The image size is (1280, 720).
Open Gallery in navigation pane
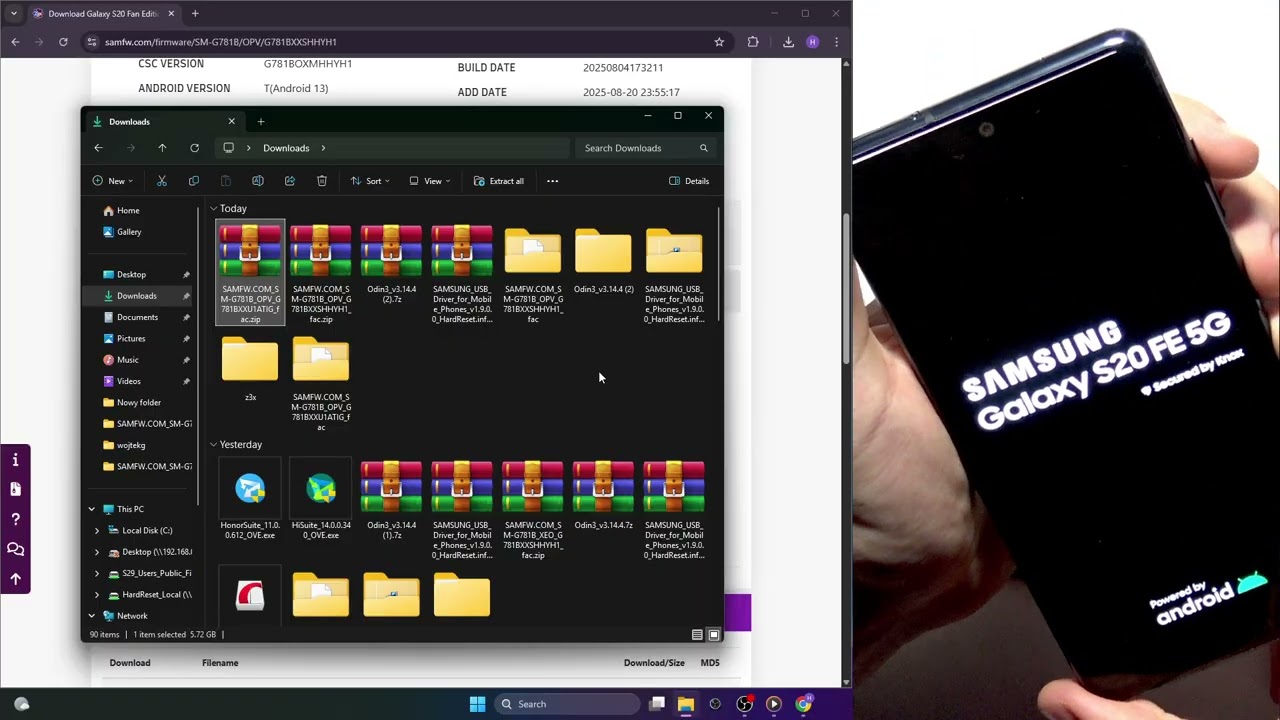tap(129, 232)
